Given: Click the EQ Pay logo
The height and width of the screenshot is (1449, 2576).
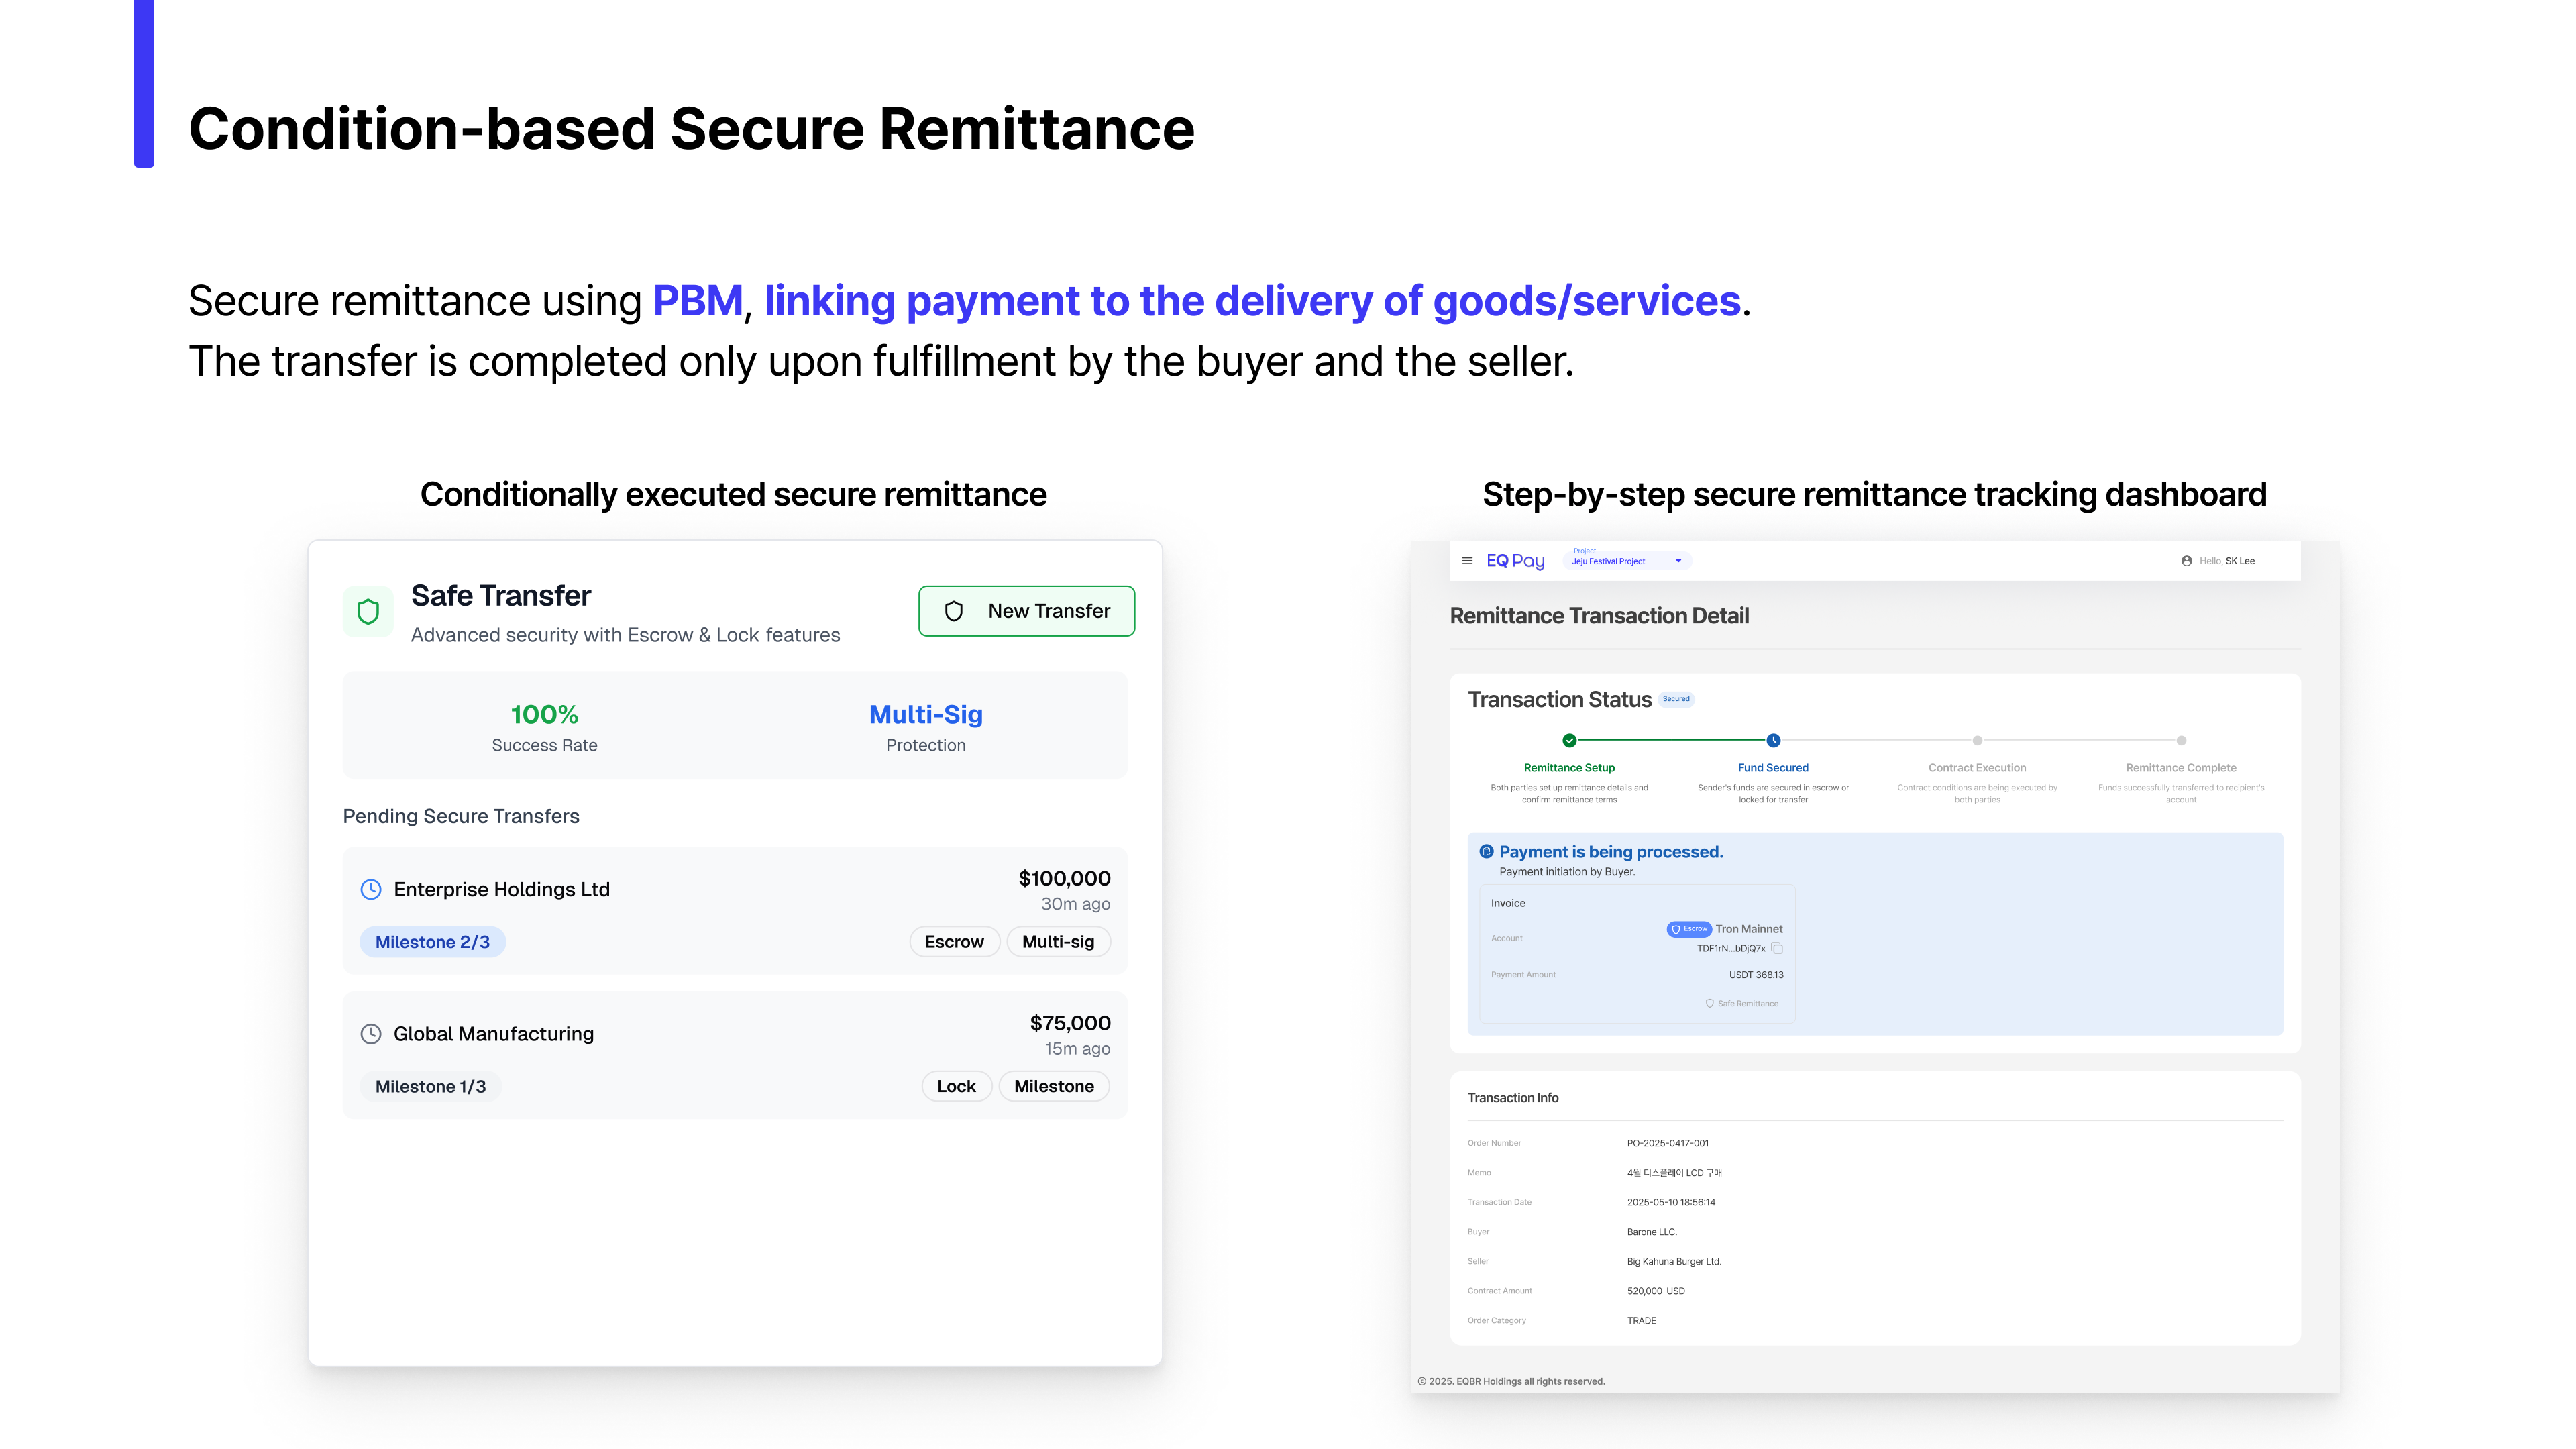Looking at the screenshot, I should click(1515, 561).
